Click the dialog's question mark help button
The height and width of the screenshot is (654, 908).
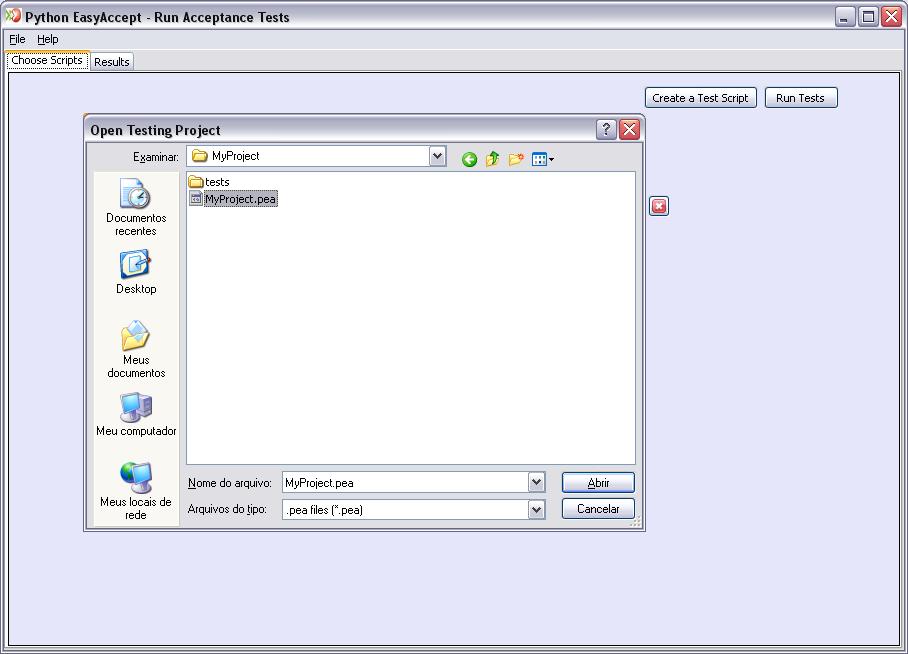tap(606, 129)
